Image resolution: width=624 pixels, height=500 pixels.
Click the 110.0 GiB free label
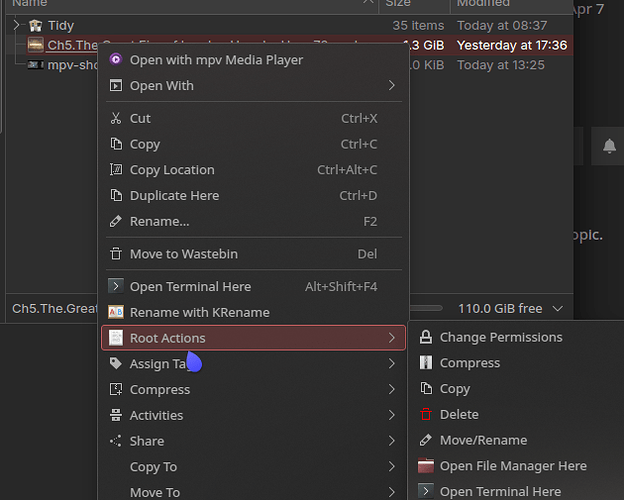click(500, 309)
